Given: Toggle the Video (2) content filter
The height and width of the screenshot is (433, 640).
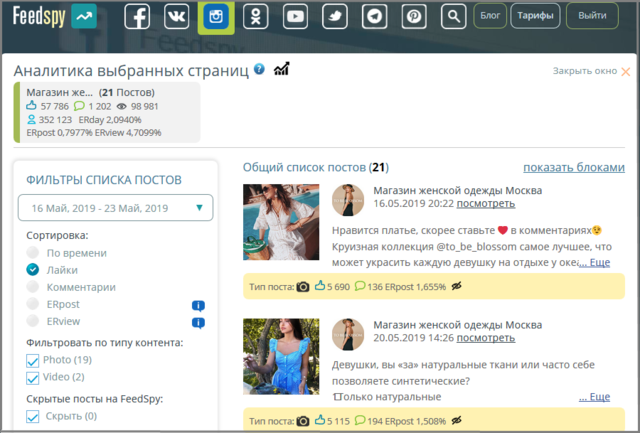Looking at the screenshot, I should [x=33, y=377].
